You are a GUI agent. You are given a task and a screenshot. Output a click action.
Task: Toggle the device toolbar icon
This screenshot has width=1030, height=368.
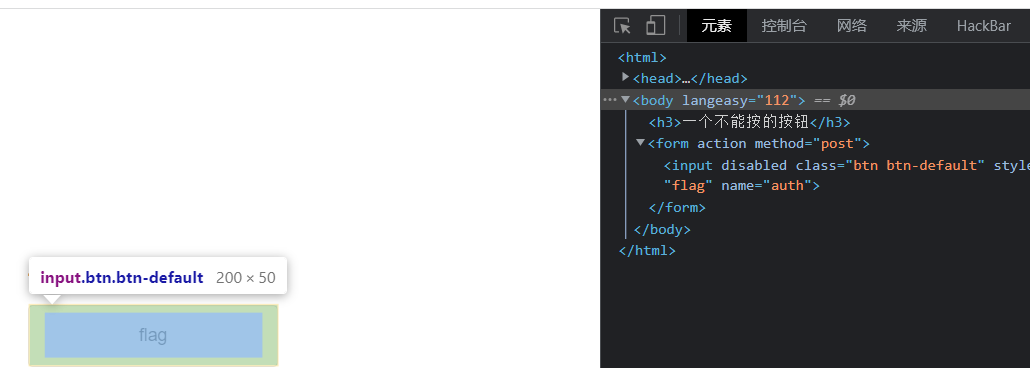click(x=656, y=26)
